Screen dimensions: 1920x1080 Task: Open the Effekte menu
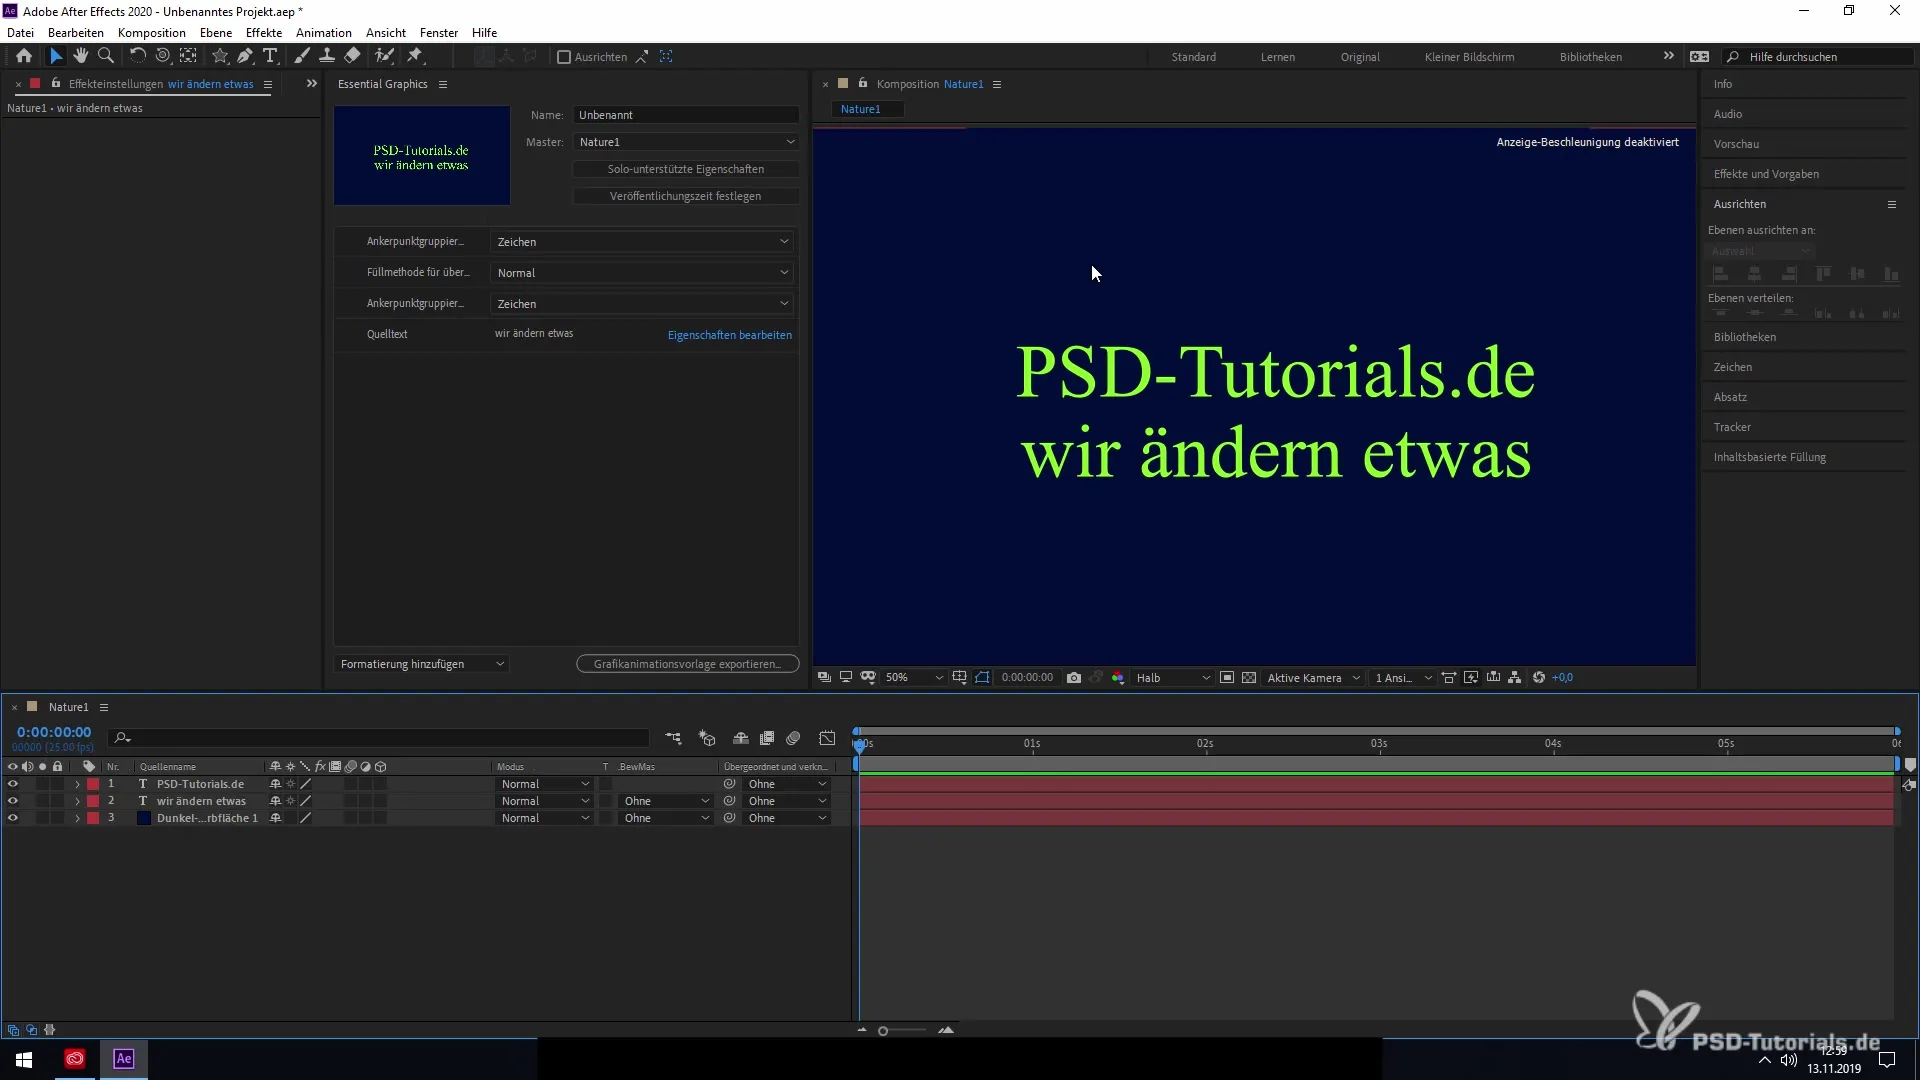click(264, 32)
